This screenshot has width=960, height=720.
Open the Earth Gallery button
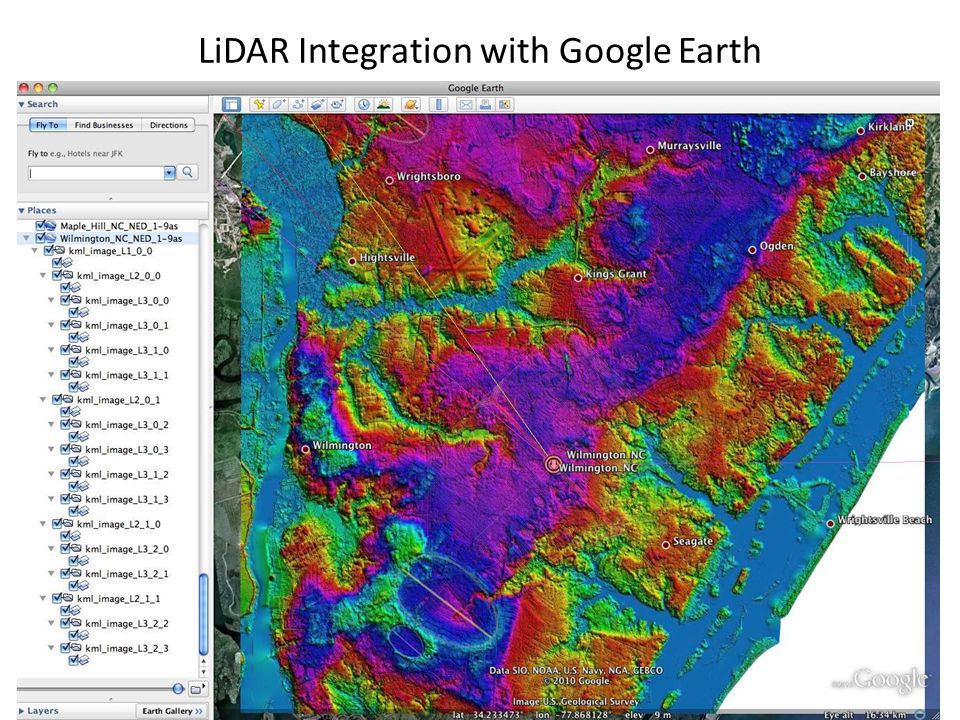click(x=172, y=711)
